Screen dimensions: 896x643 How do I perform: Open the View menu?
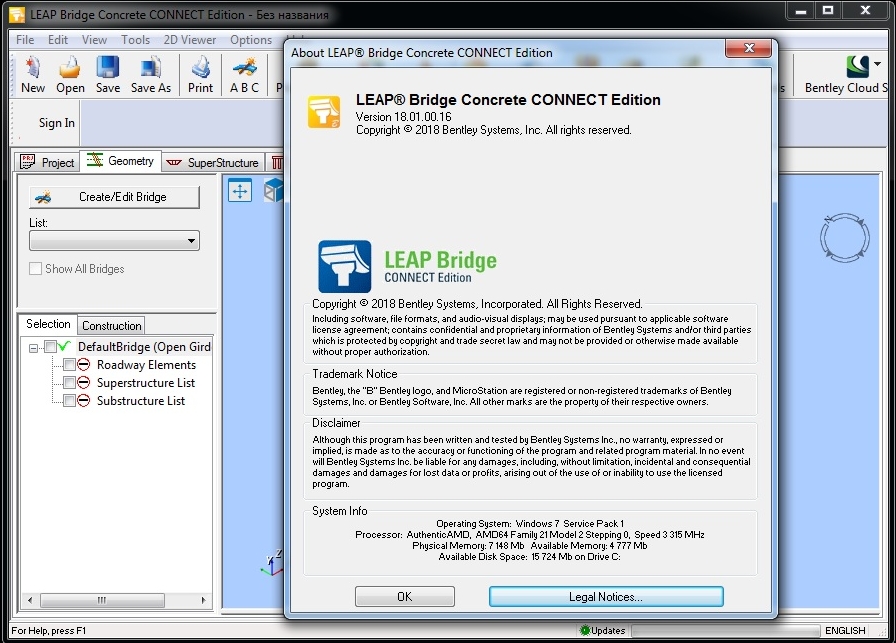point(94,39)
